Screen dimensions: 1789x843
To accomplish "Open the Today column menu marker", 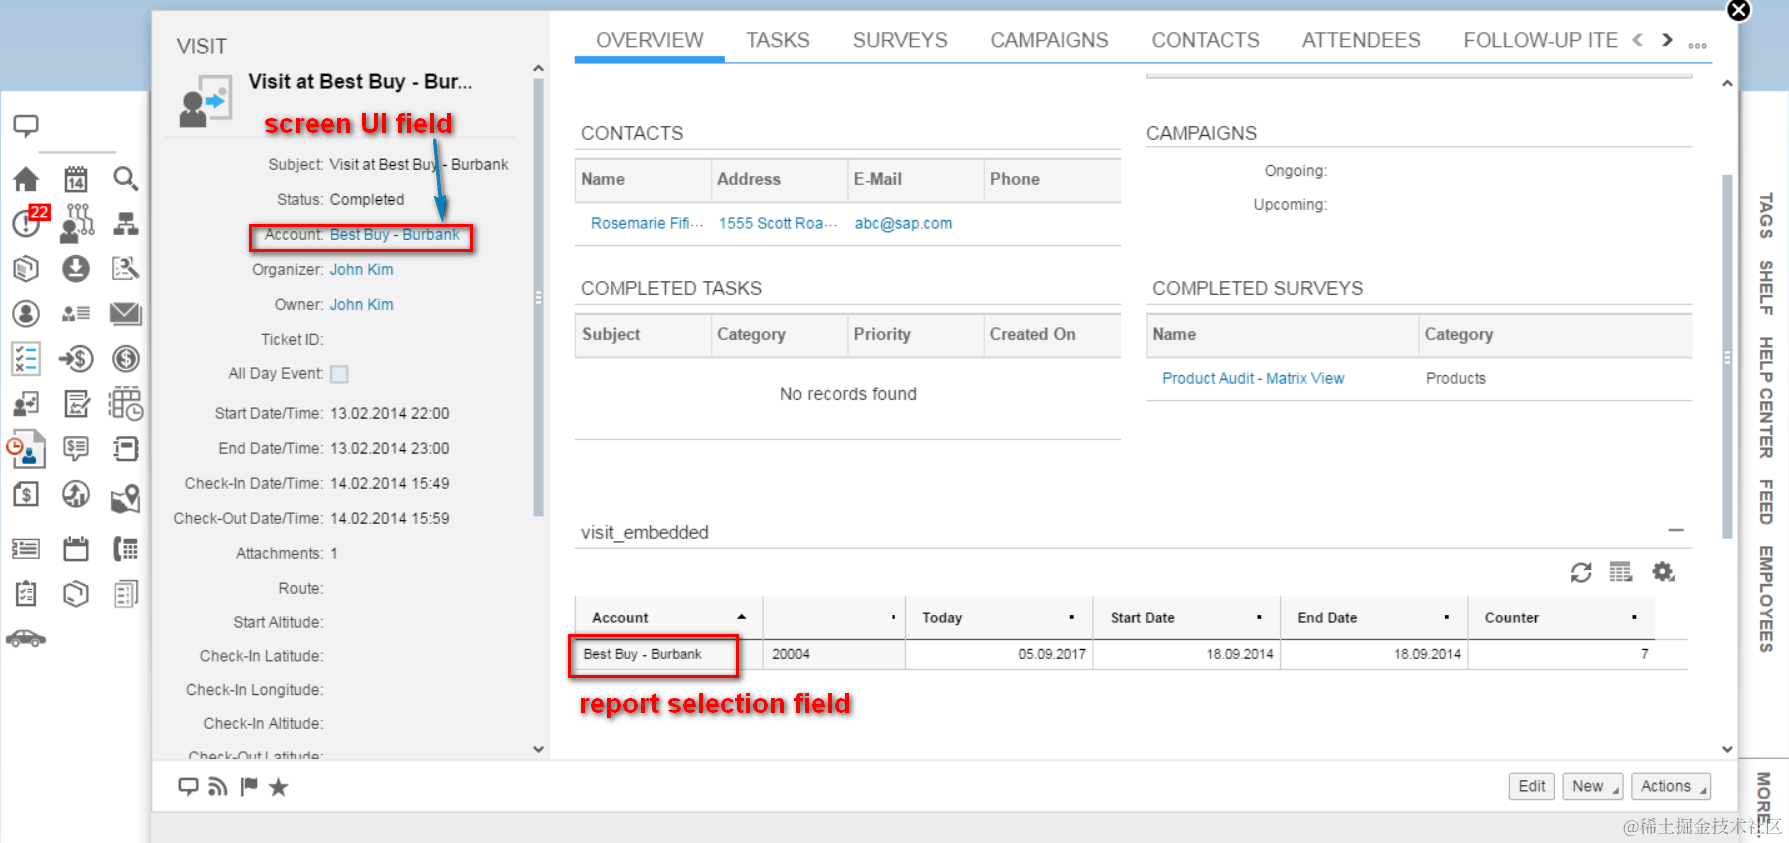I will coord(1072,617).
